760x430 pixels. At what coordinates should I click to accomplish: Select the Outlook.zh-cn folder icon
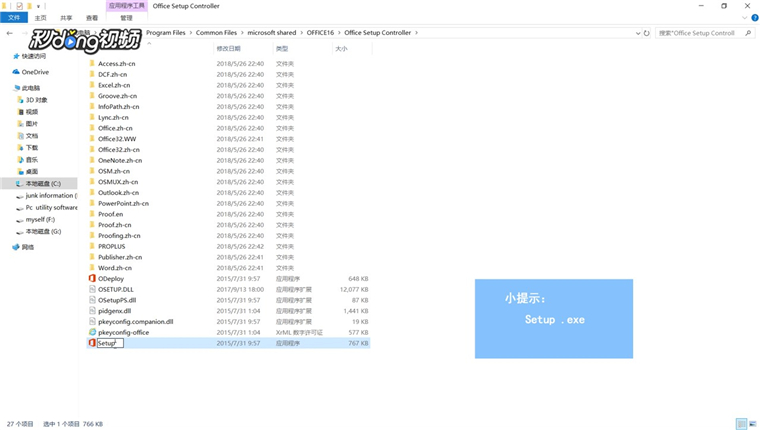pyautogui.click(x=92, y=192)
